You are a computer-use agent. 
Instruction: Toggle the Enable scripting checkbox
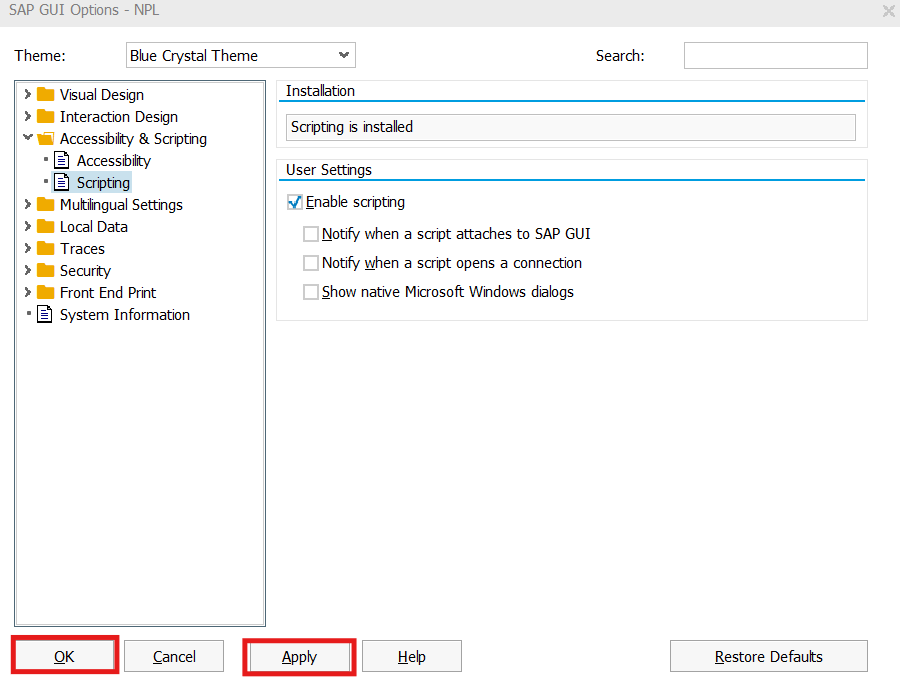[x=294, y=202]
